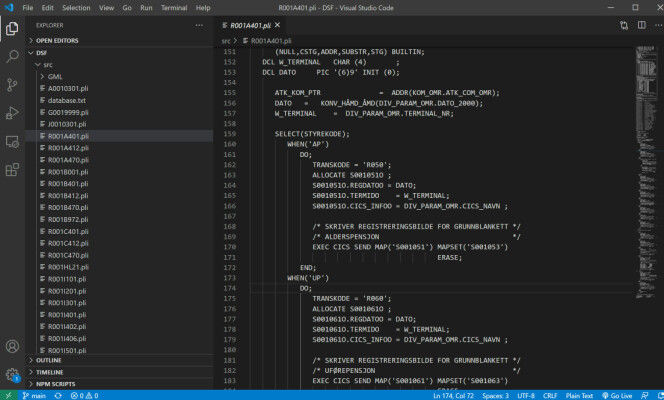Viewport: 664px width, 400px height.
Task: Click the VS Code logo icon
Action: tap(9, 8)
